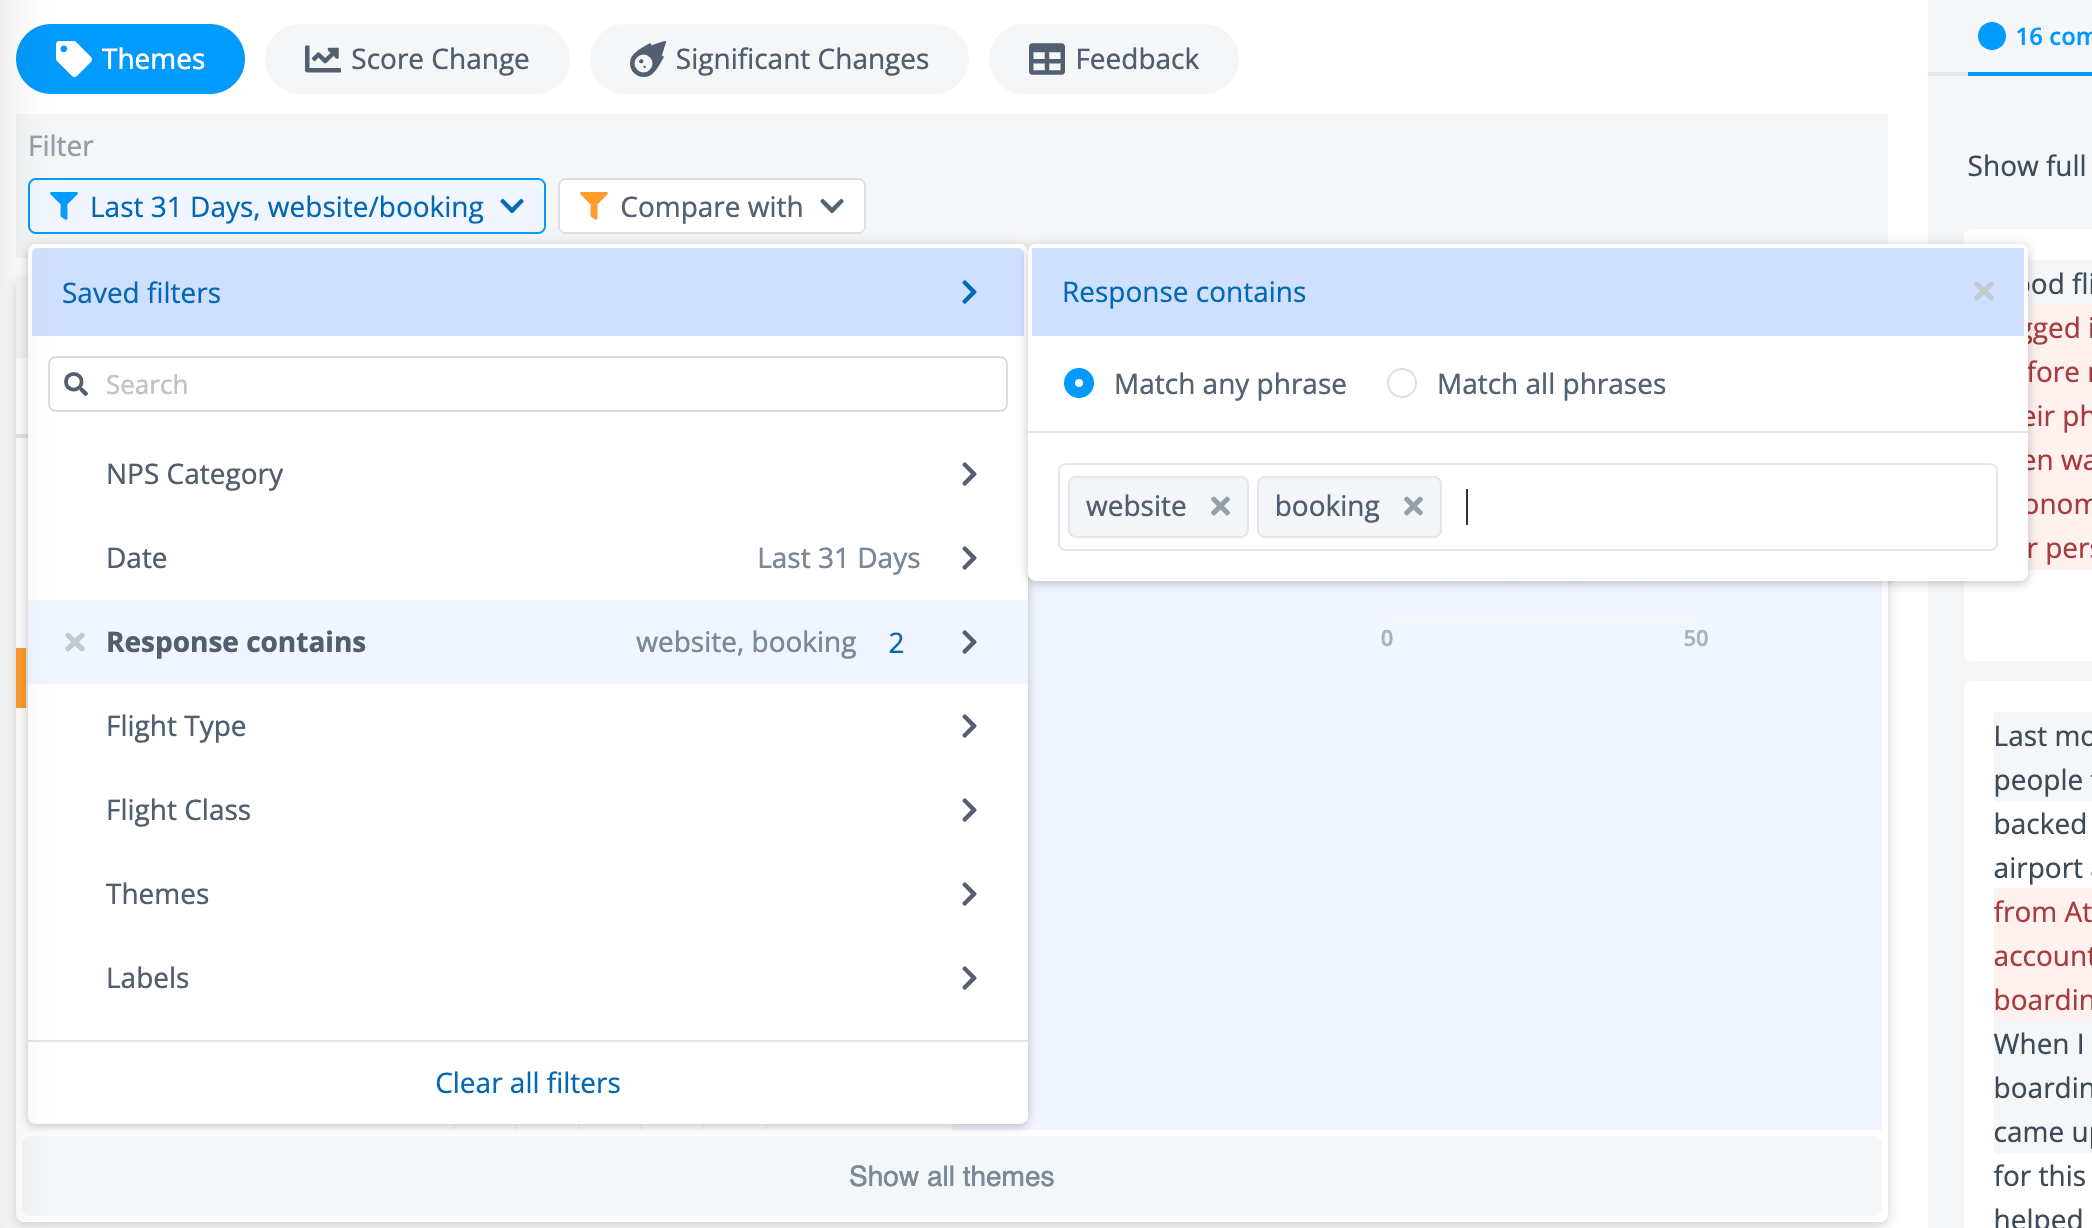
Task: Select Match all phrases option
Action: point(1402,384)
